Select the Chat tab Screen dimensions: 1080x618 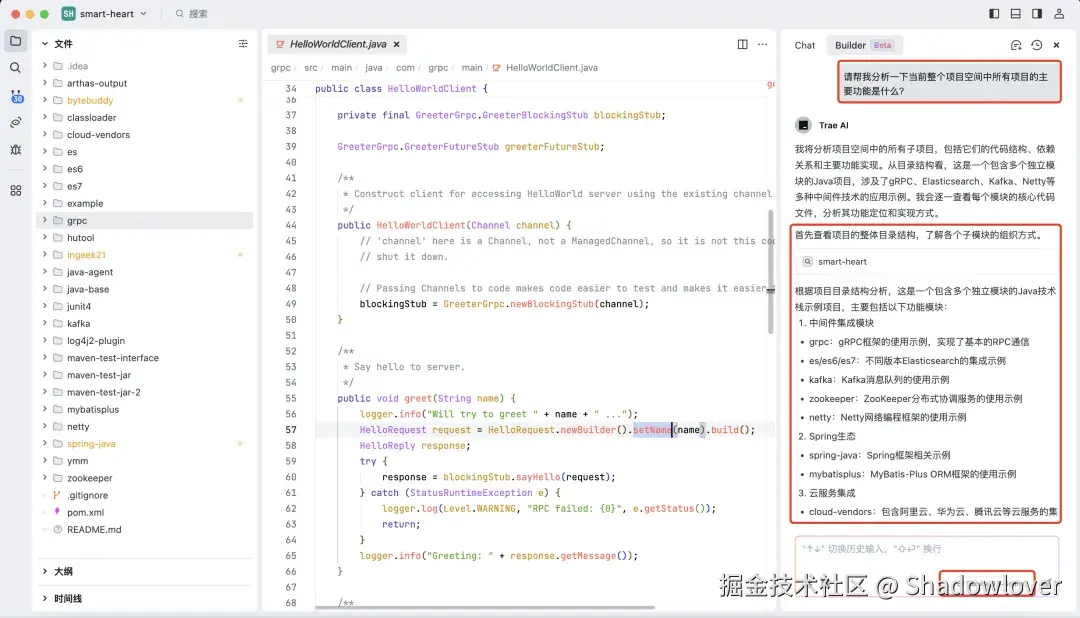point(805,45)
